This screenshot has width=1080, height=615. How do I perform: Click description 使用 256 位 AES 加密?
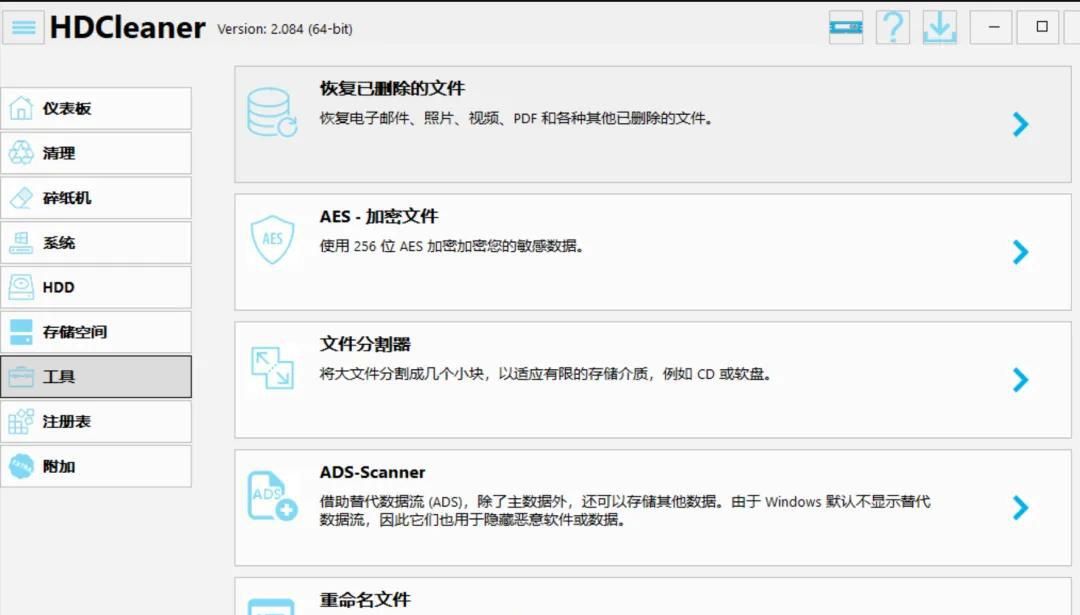tap(452, 246)
